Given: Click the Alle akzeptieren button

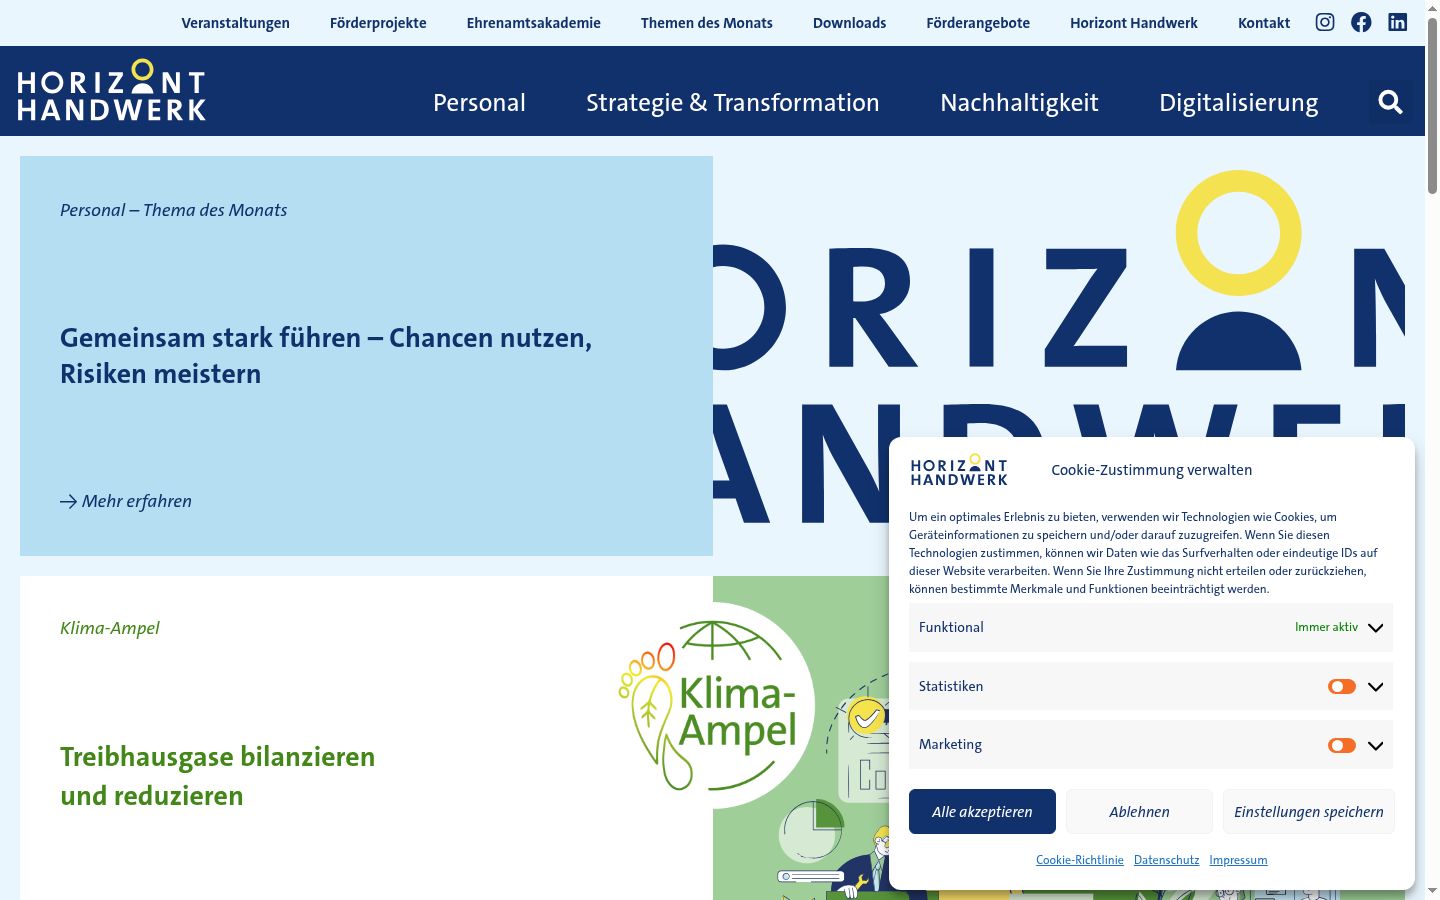Looking at the screenshot, I should click(x=982, y=811).
